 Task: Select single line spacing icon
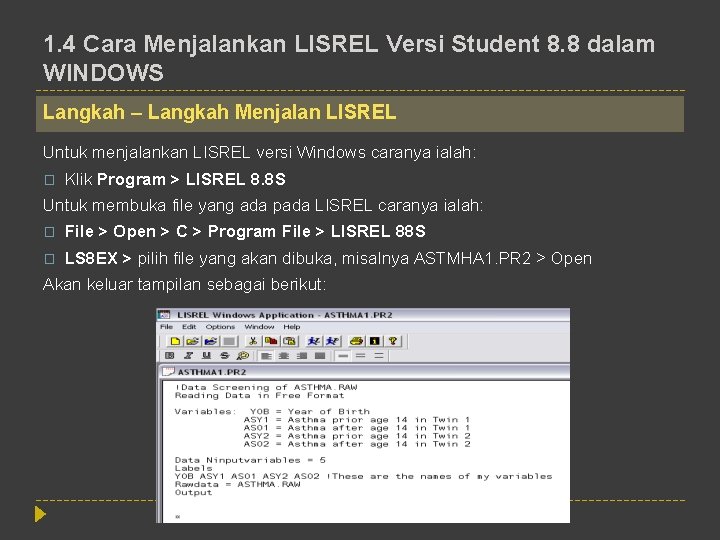click(343, 356)
